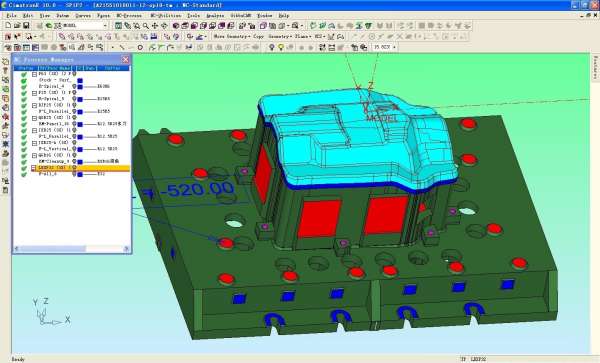This screenshot has width=600, height=363.
Task: Open the File menu
Action: [x=11, y=16]
